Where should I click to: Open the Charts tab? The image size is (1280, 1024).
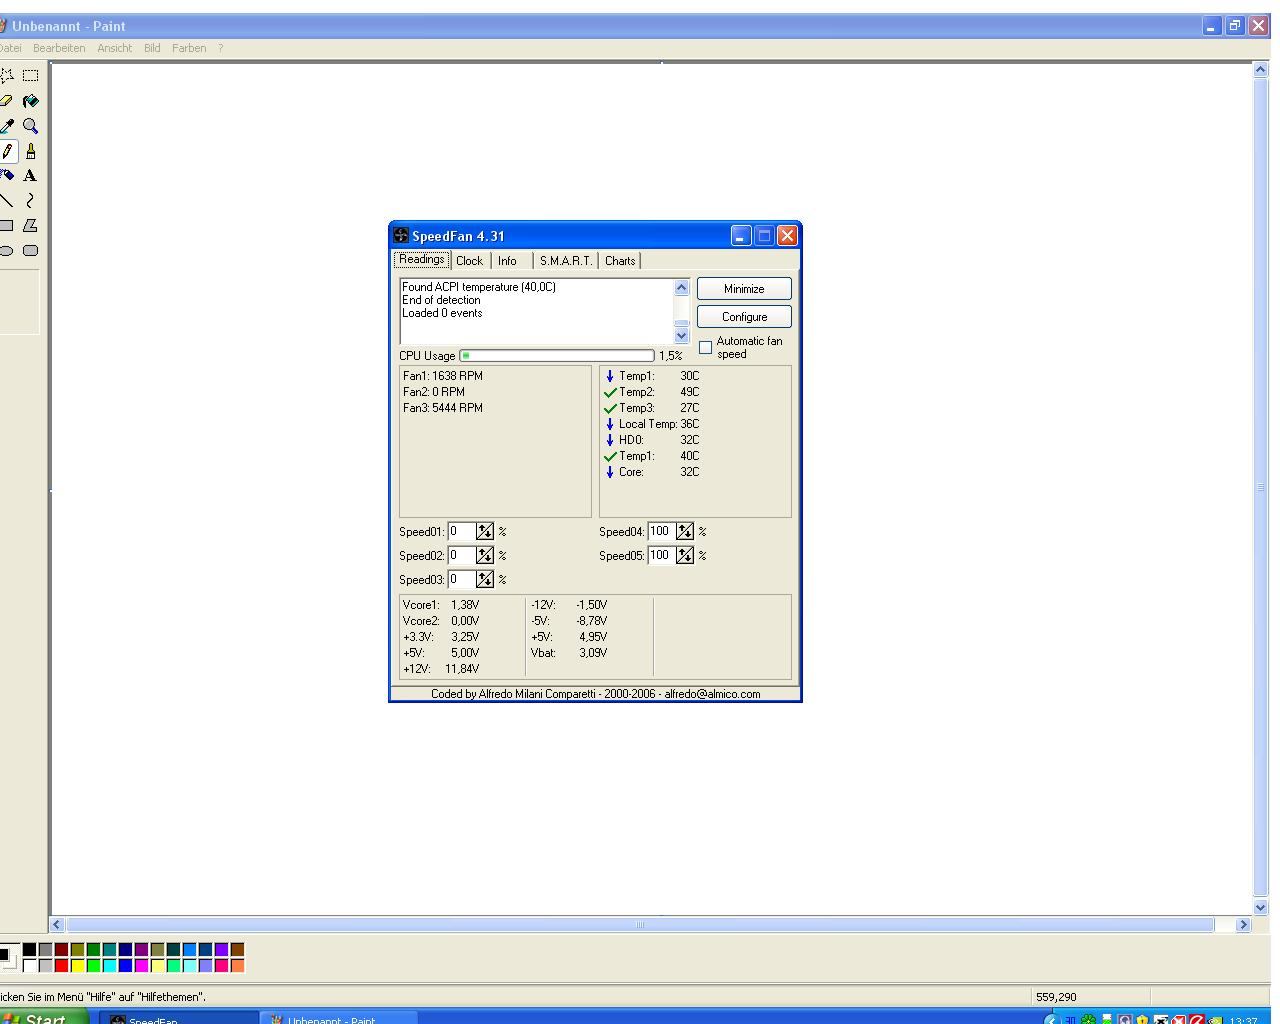coord(620,261)
